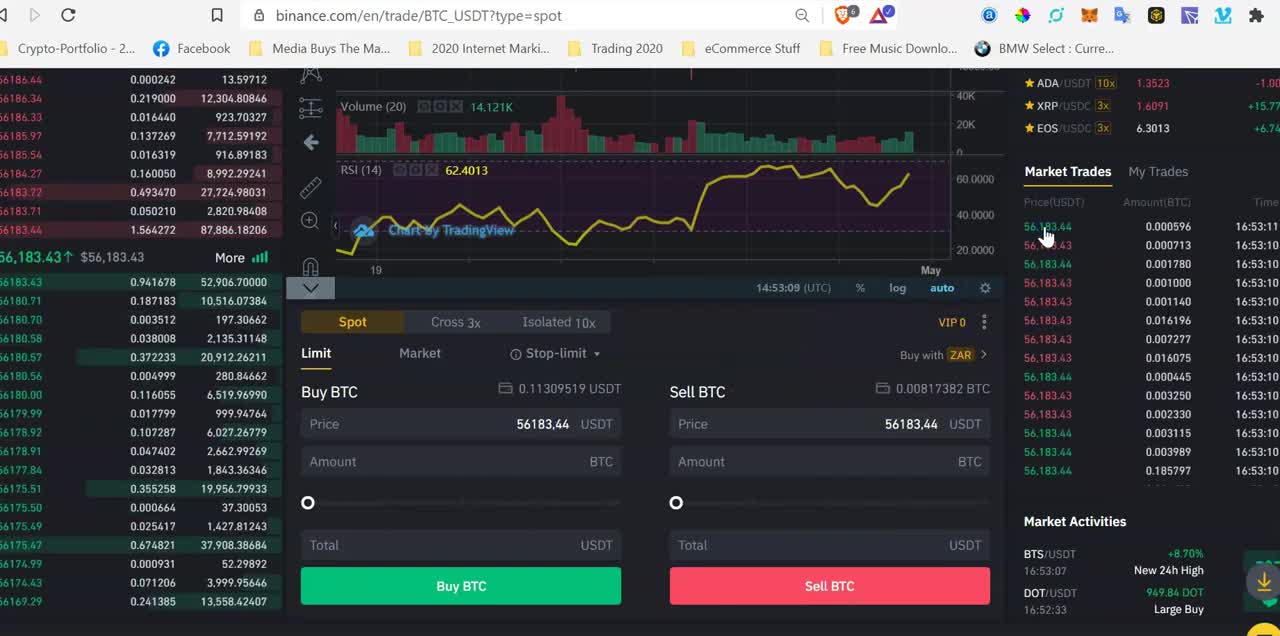
Task: Switch to Cross 3x margin tab
Action: point(456,322)
